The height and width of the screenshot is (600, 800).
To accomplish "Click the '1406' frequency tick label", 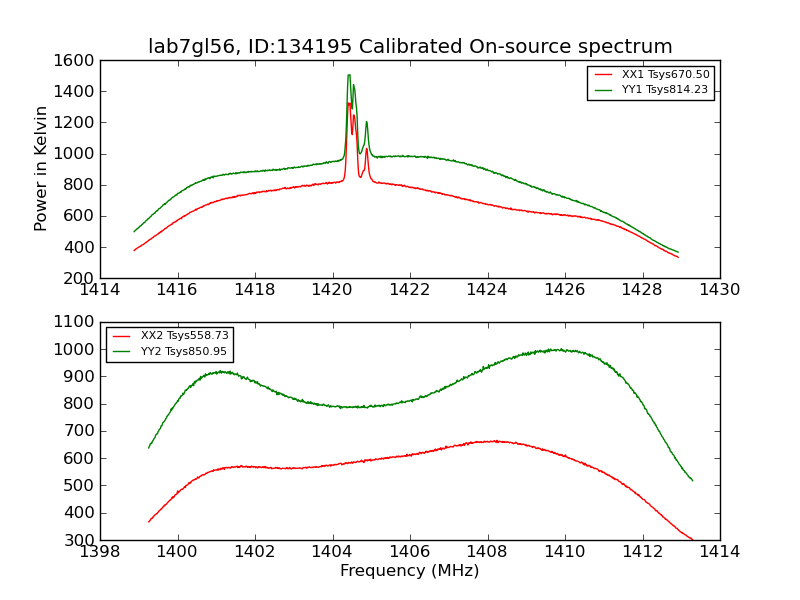I will pos(410,552).
